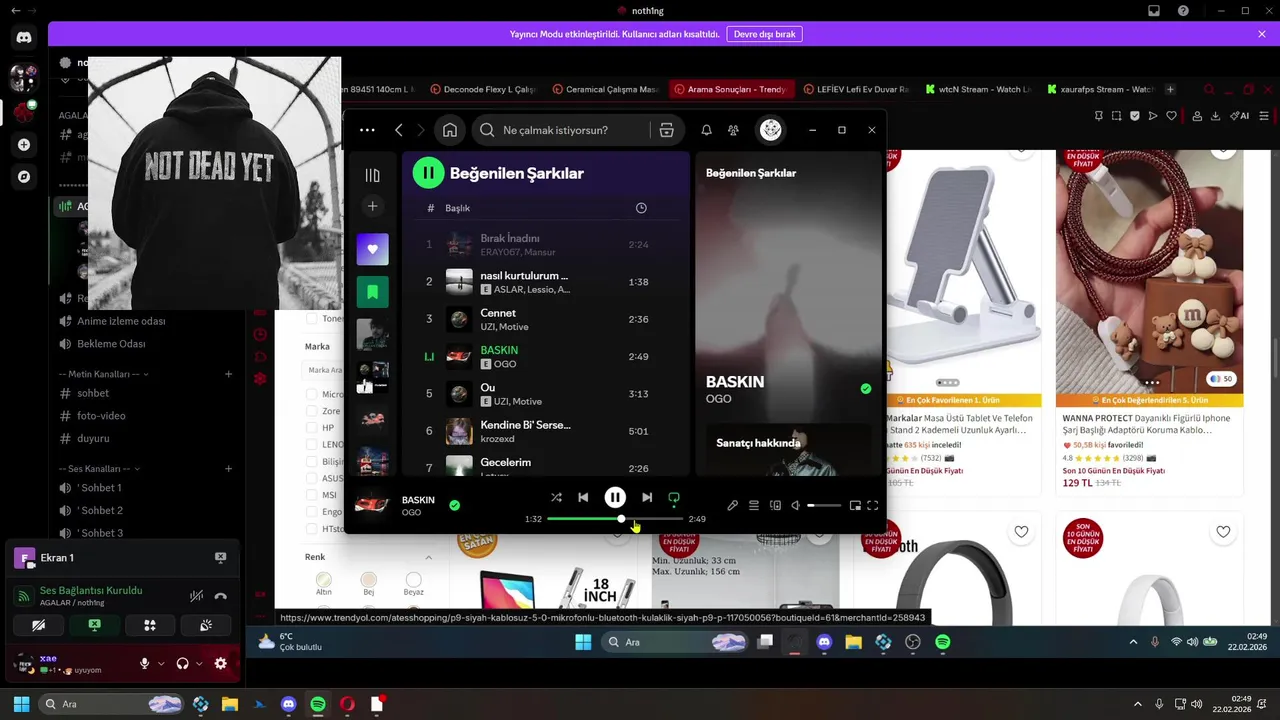Screen dimensions: 1280x720
Task: Open Spotify Browse icon in search bar
Action: (667, 130)
